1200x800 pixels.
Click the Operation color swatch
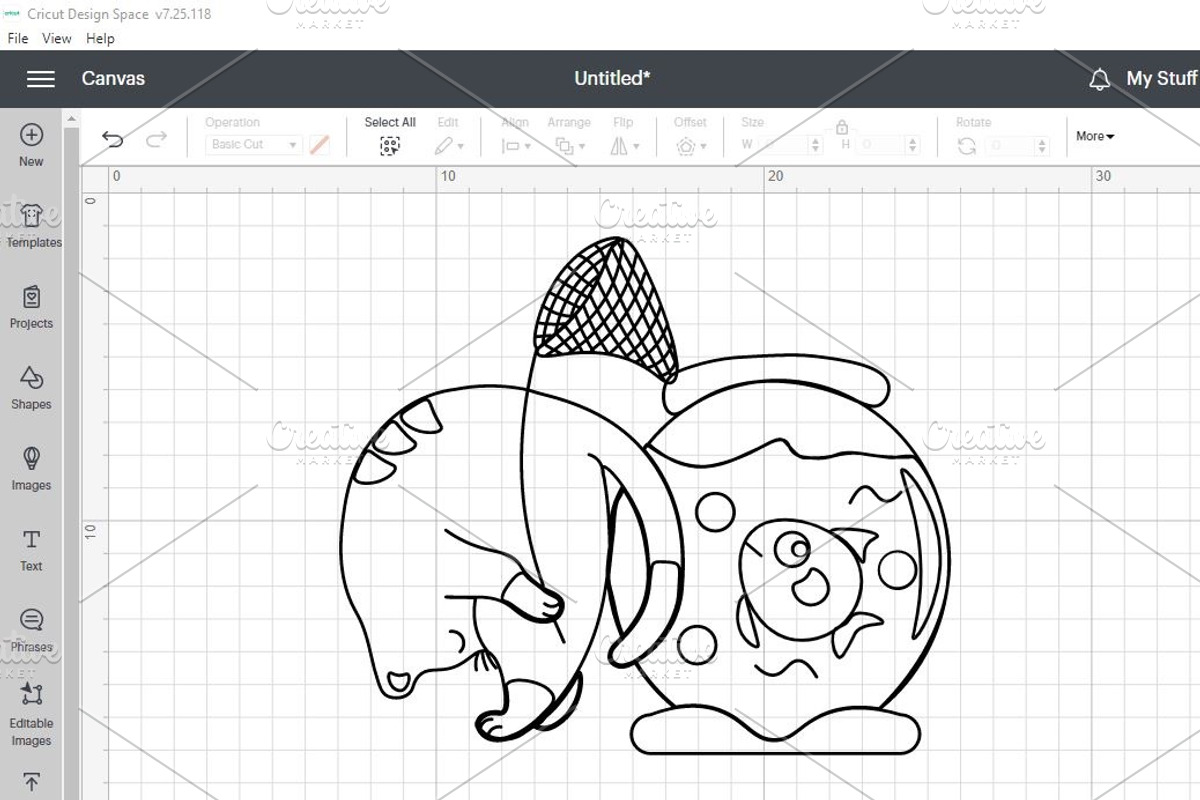[x=319, y=145]
